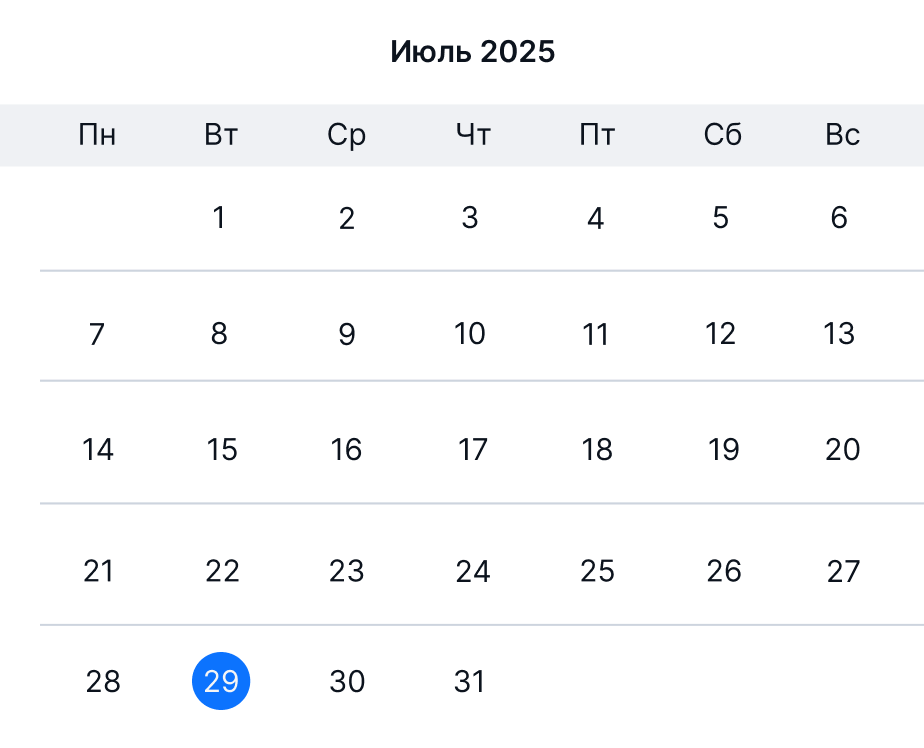Select July 29, highlighted in blue
The image size is (924, 748).
(221, 681)
